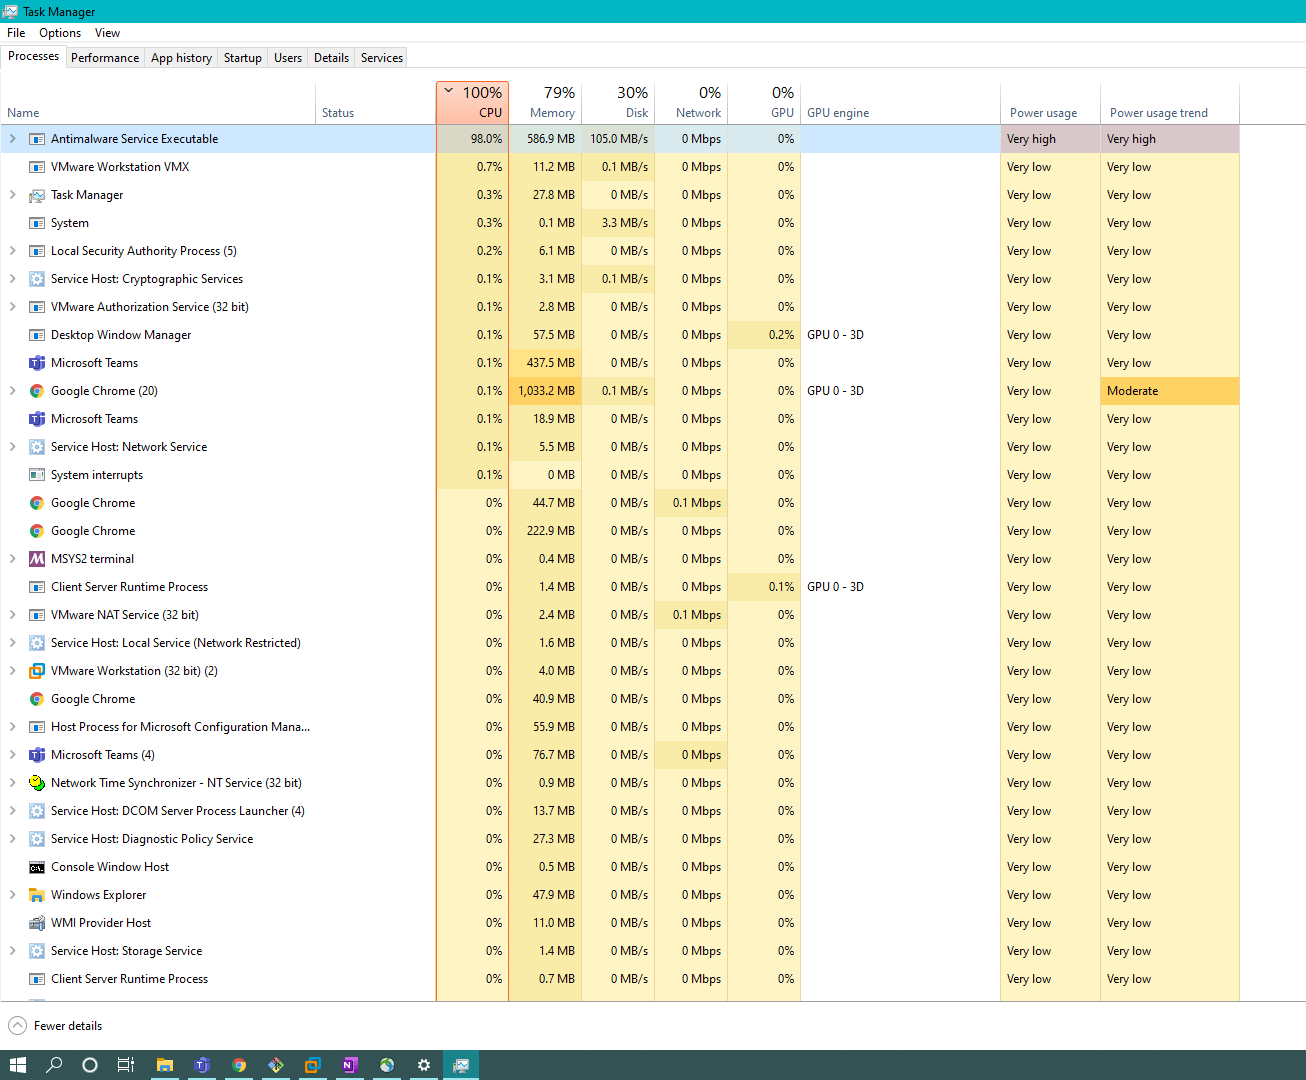Image resolution: width=1306 pixels, height=1080 pixels.
Task: Open the Options menu
Action: pos(59,32)
